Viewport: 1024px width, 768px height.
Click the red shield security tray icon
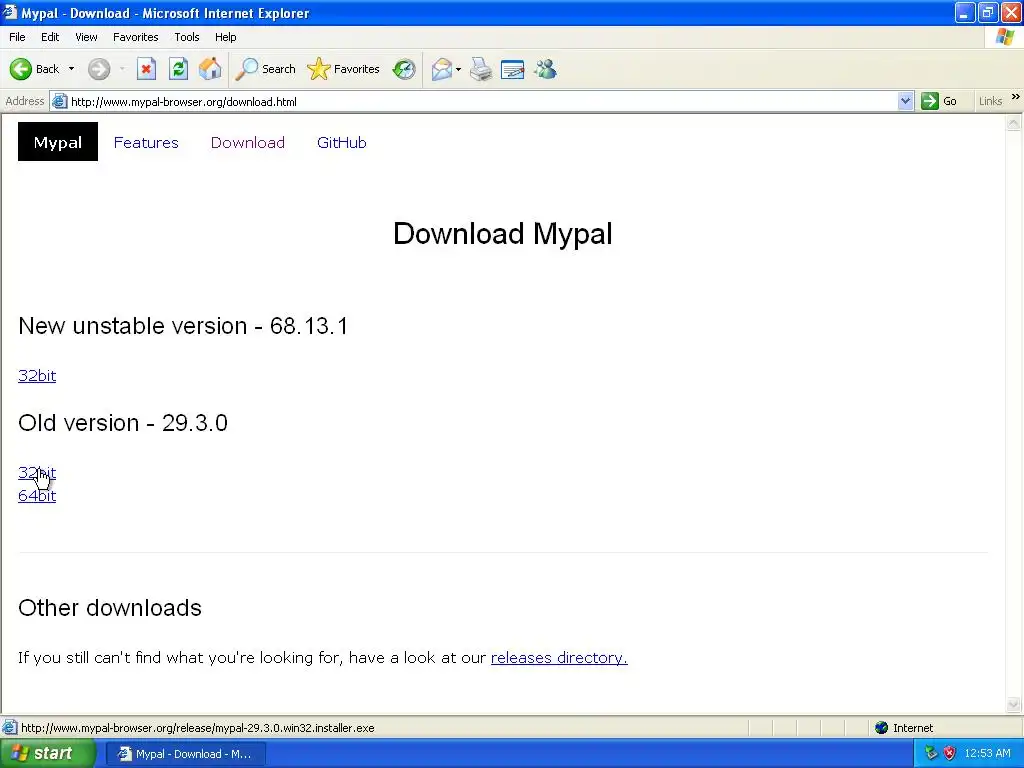[x=950, y=754]
